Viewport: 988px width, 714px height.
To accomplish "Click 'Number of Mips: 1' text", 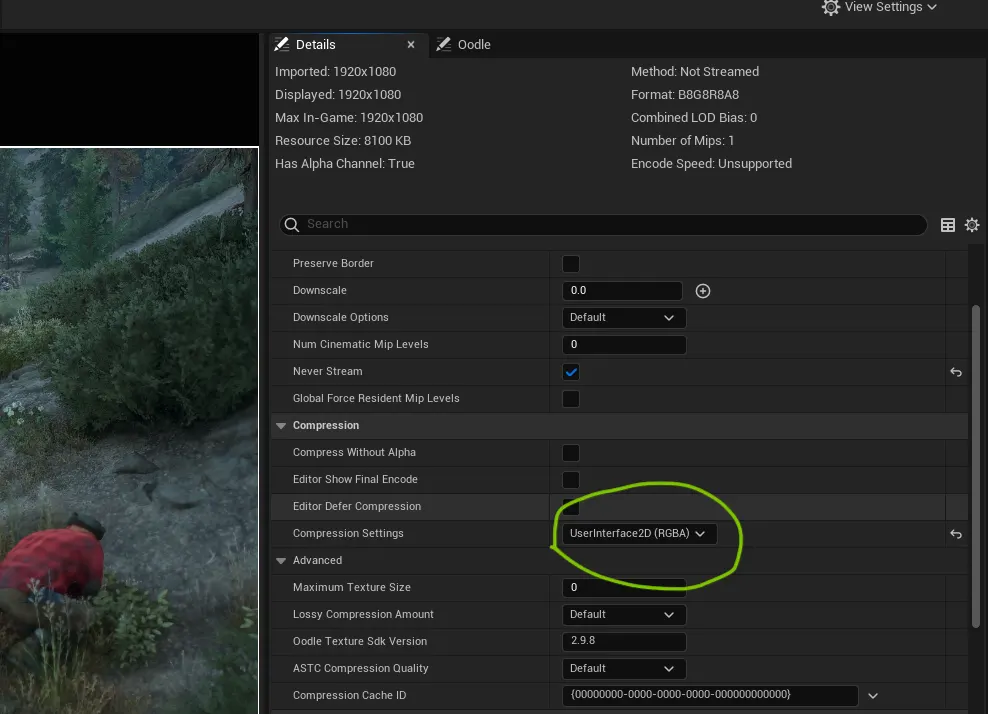I will tap(682, 141).
